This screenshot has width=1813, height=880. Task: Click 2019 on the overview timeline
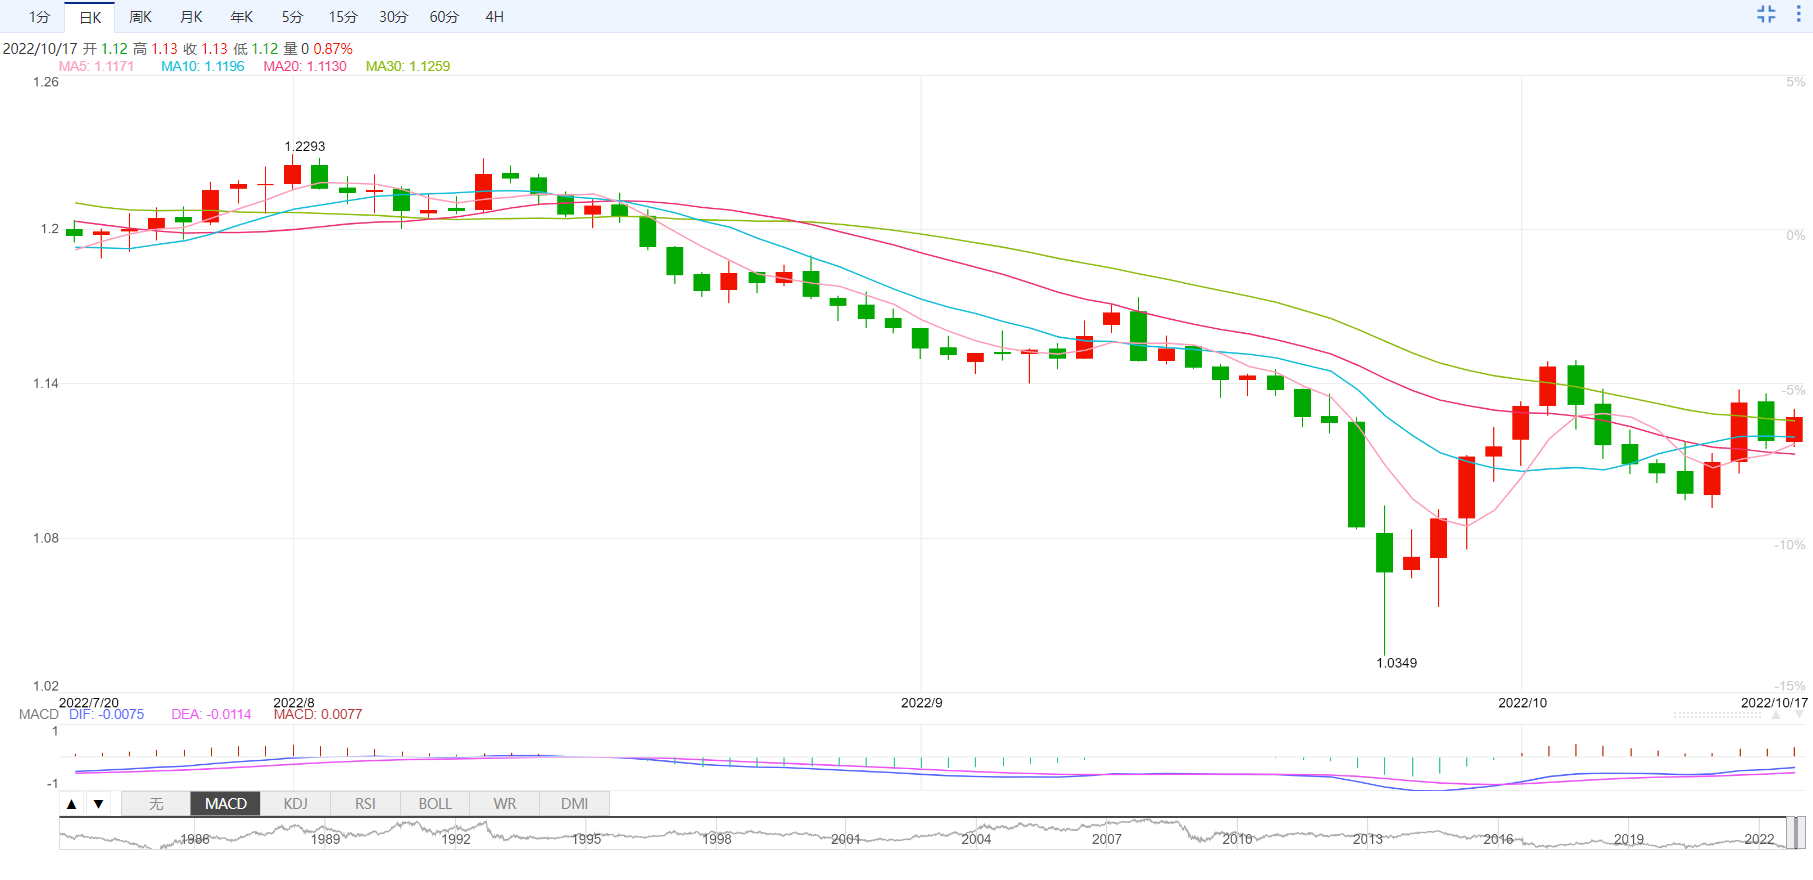(1628, 839)
